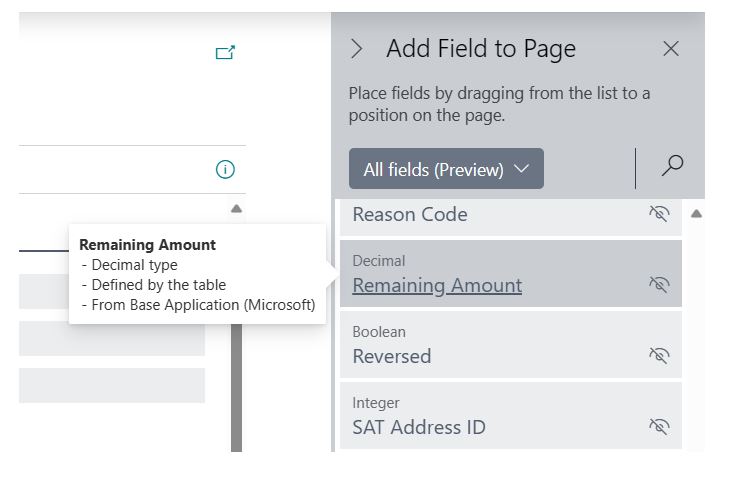729x479 pixels.
Task: Open field search with the magnifier icon
Action: pos(672,167)
